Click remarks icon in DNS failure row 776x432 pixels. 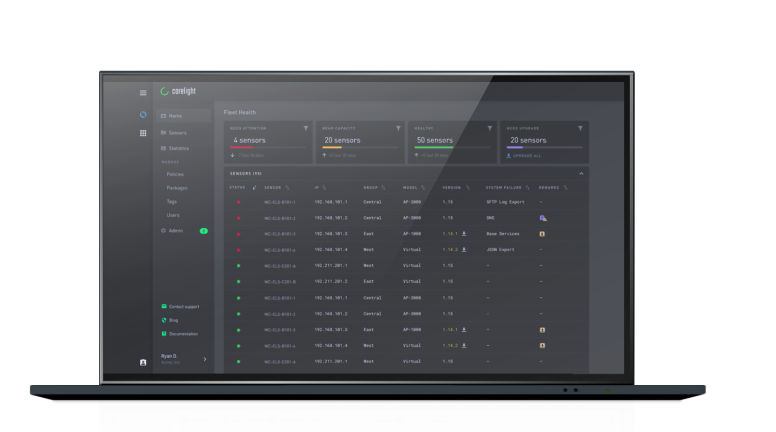point(542,217)
